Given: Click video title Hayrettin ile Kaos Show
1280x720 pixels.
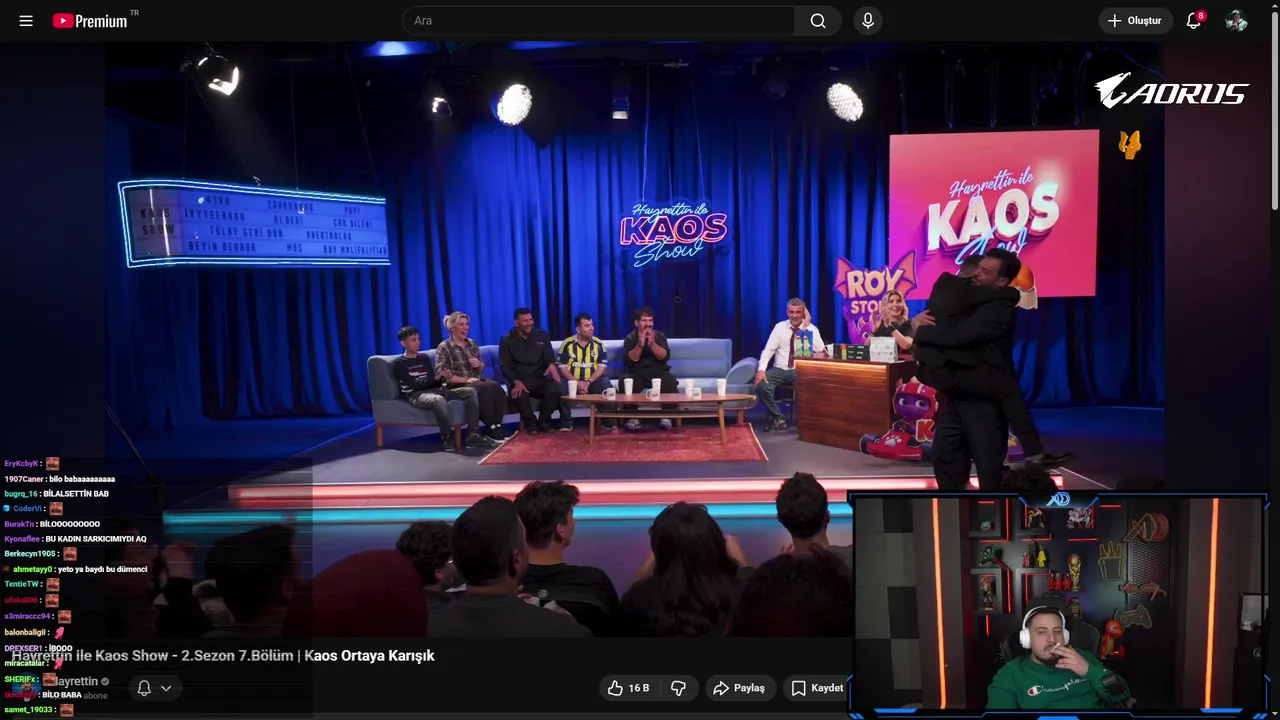Looking at the screenshot, I should [x=223, y=656].
